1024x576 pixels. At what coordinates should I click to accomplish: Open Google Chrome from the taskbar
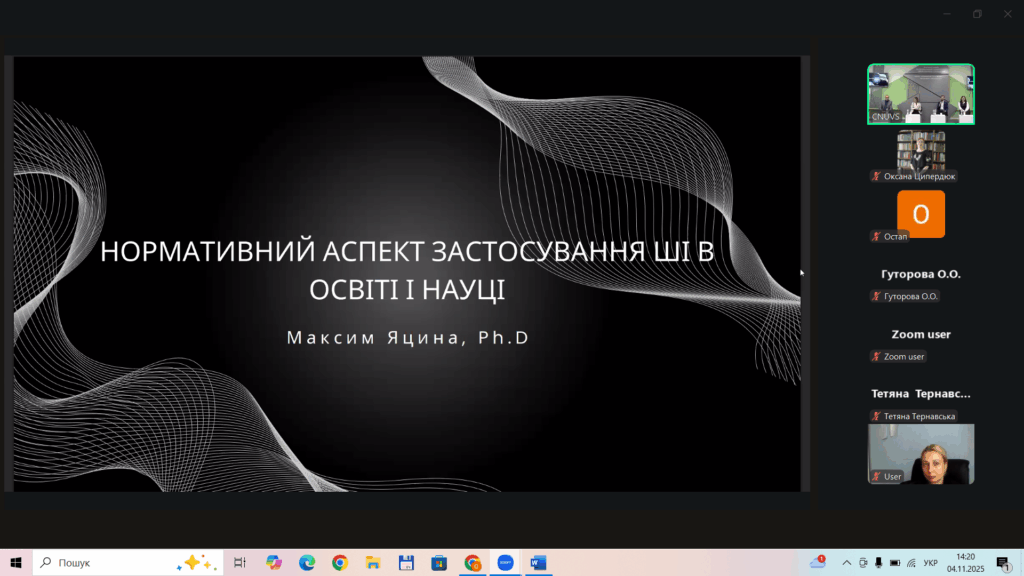[340, 562]
